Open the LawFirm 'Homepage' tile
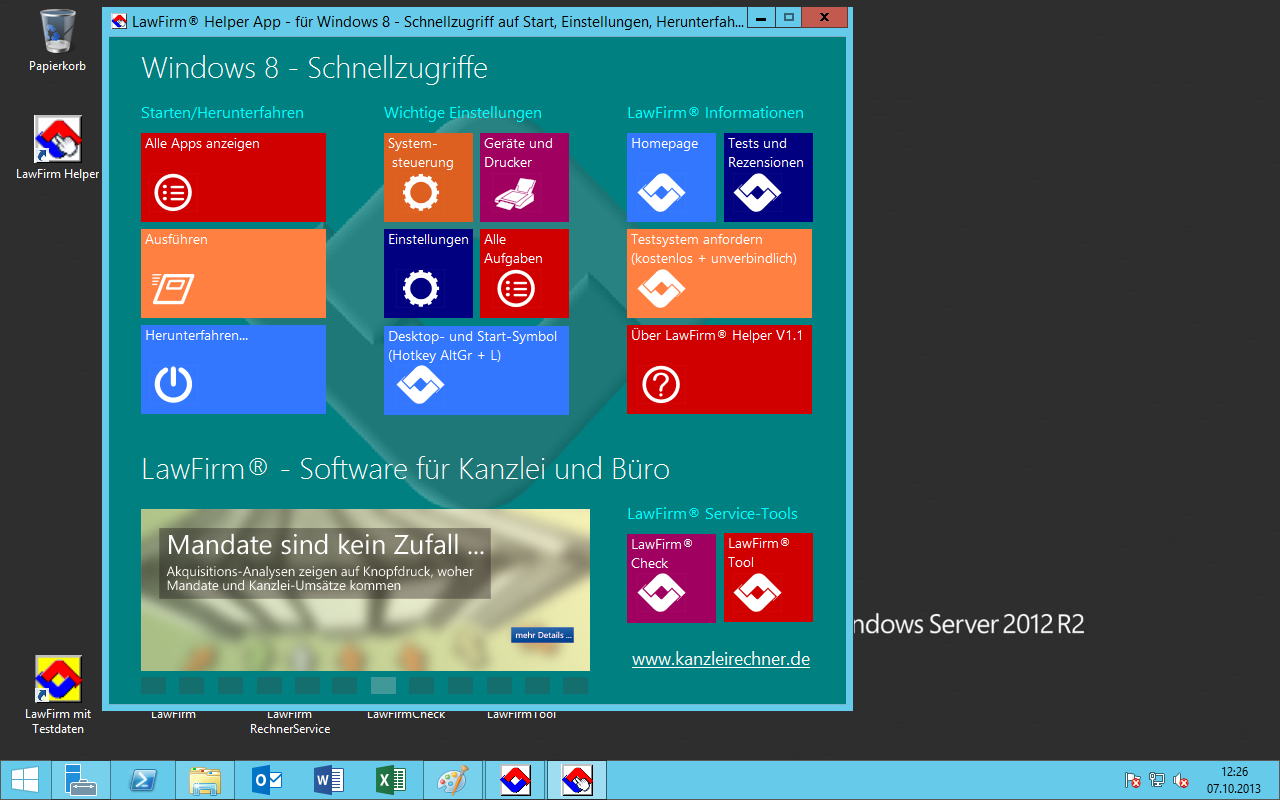 [x=671, y=177]
